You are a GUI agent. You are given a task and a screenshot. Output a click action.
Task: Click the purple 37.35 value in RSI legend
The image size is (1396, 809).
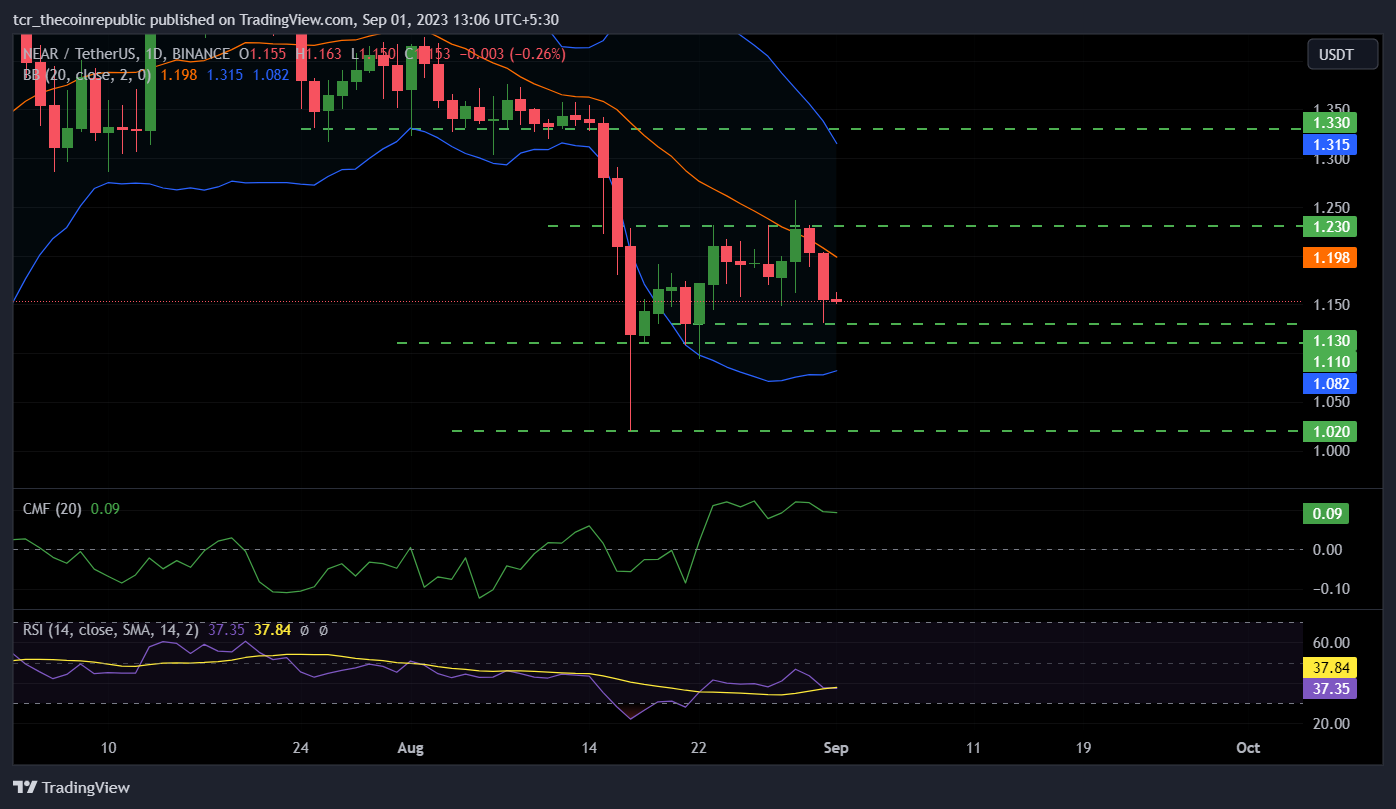click(225, 630)
